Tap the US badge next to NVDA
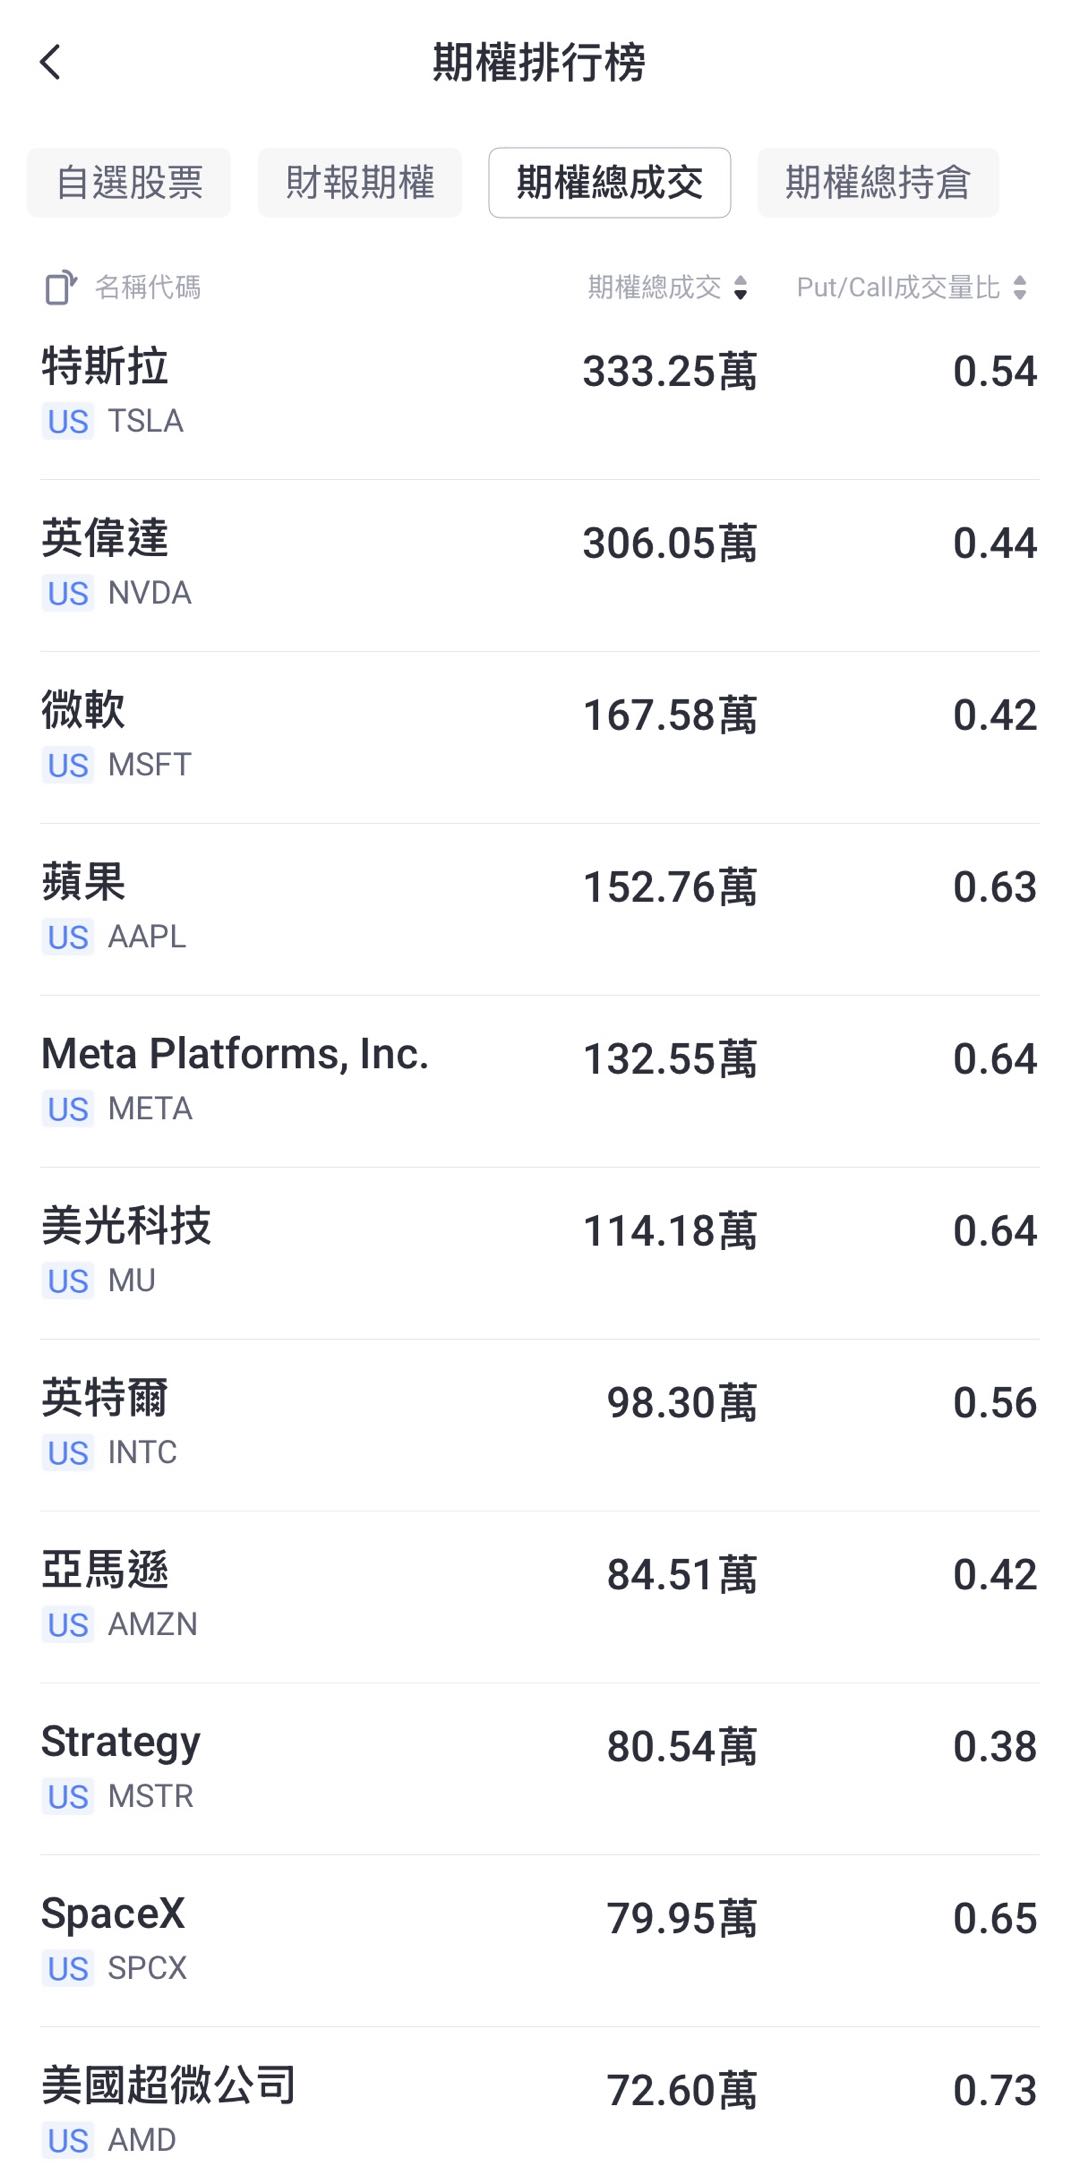 [x=68, y=593]
